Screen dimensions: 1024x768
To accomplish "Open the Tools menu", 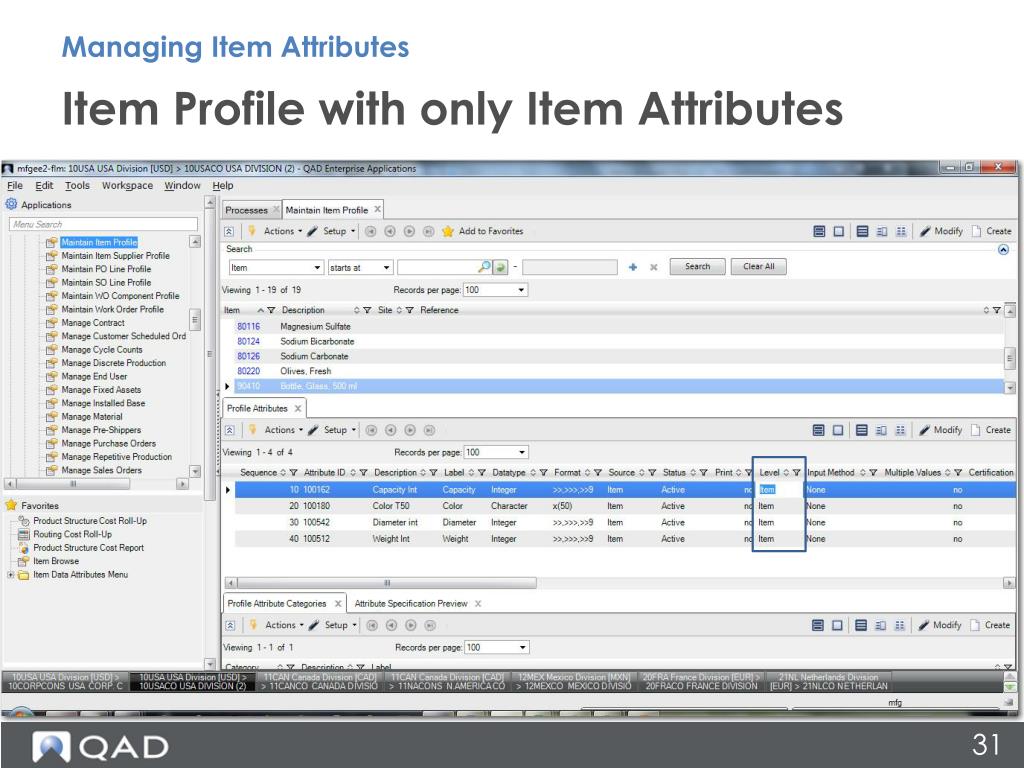I will pos(77,185).
